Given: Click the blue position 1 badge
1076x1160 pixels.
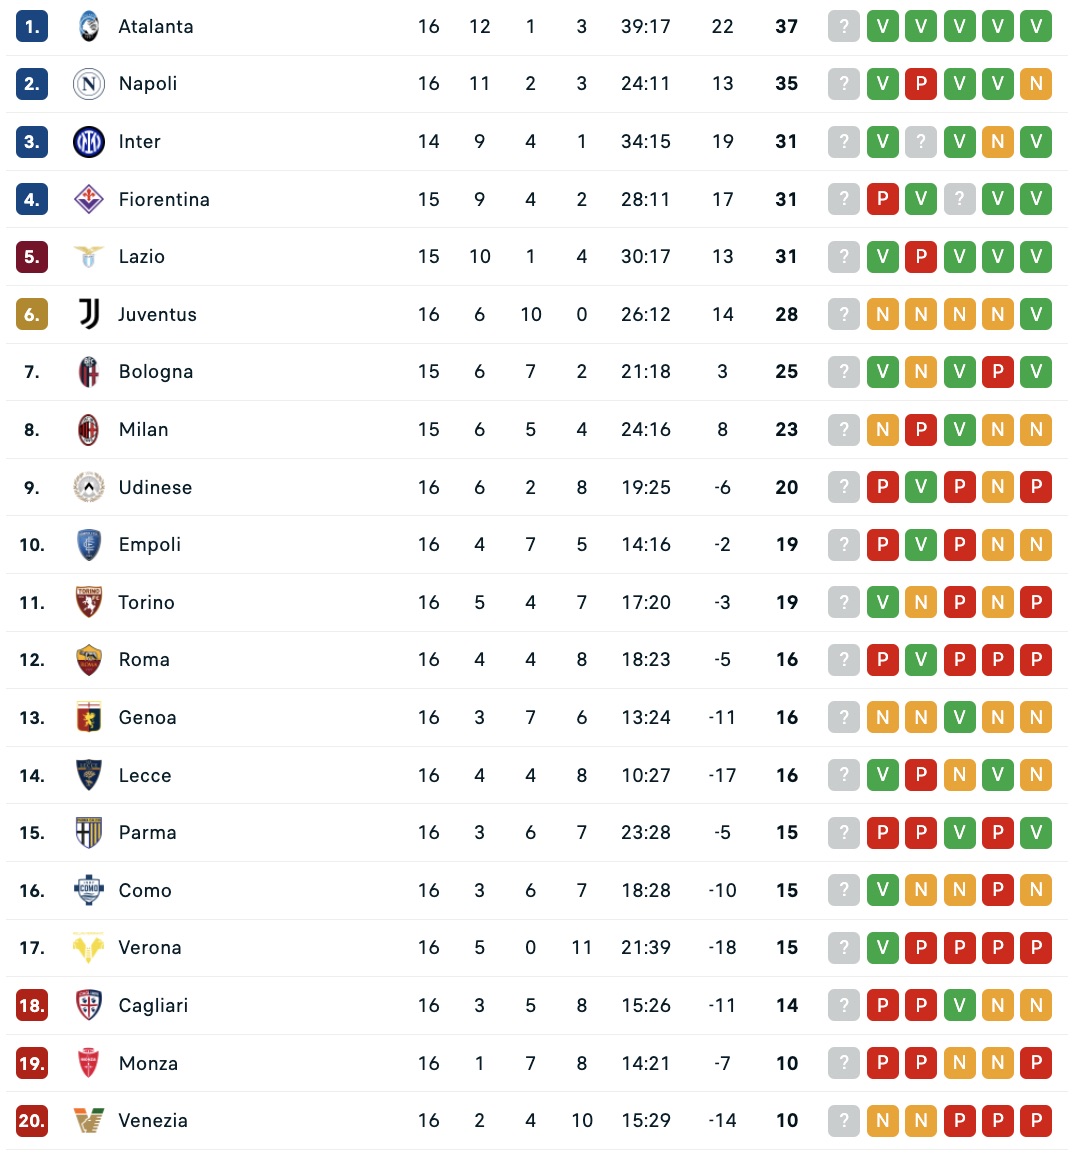Looking at the screenshot, I should tap(32, 27).
